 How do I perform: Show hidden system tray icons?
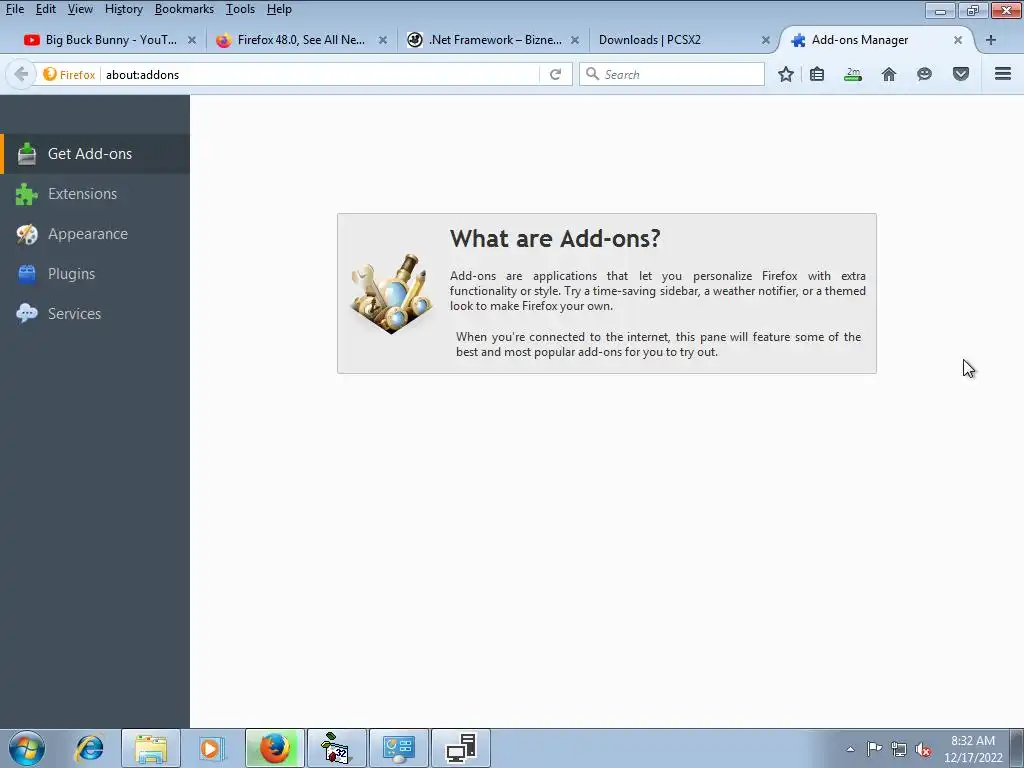(x=850, y=749)
